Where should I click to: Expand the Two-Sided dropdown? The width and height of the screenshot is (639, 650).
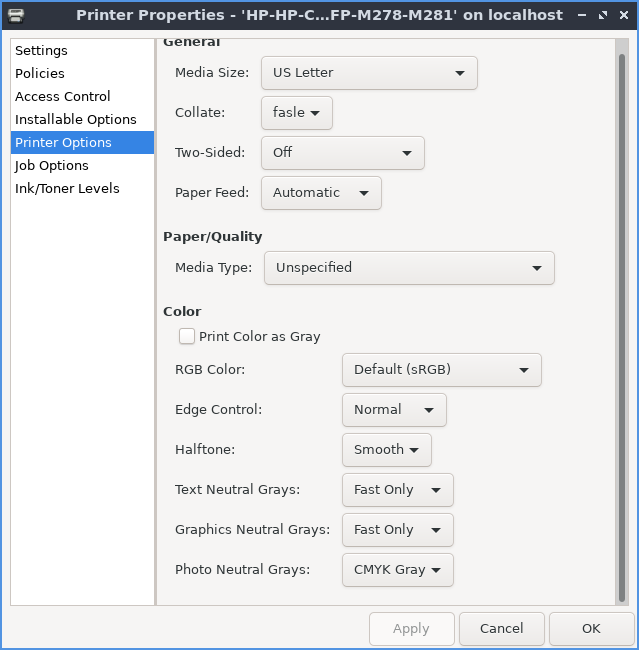(x=342, y=153)
